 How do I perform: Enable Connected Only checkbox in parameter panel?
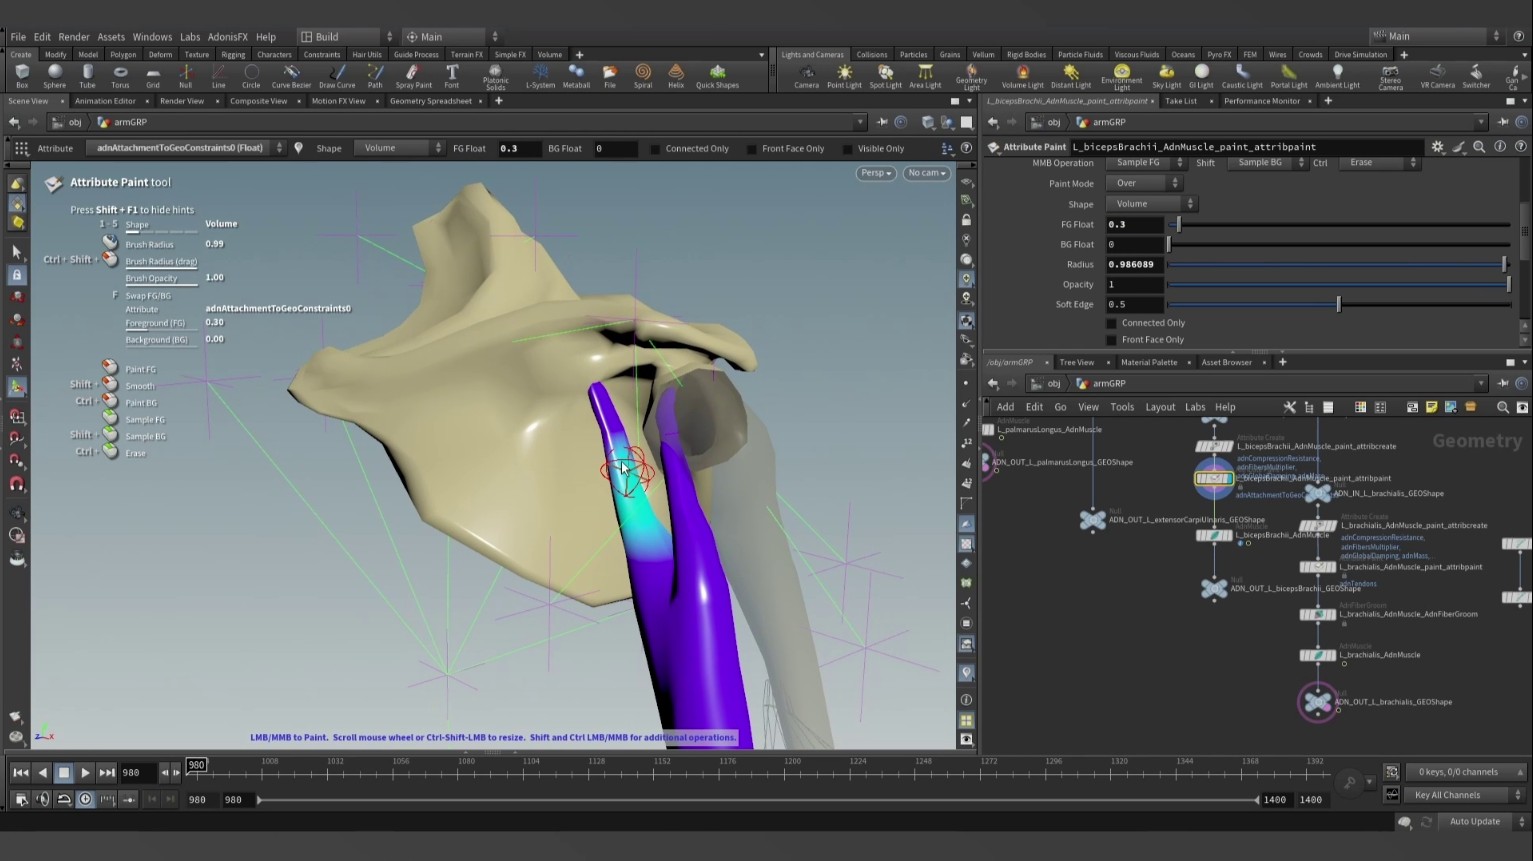1111,323
